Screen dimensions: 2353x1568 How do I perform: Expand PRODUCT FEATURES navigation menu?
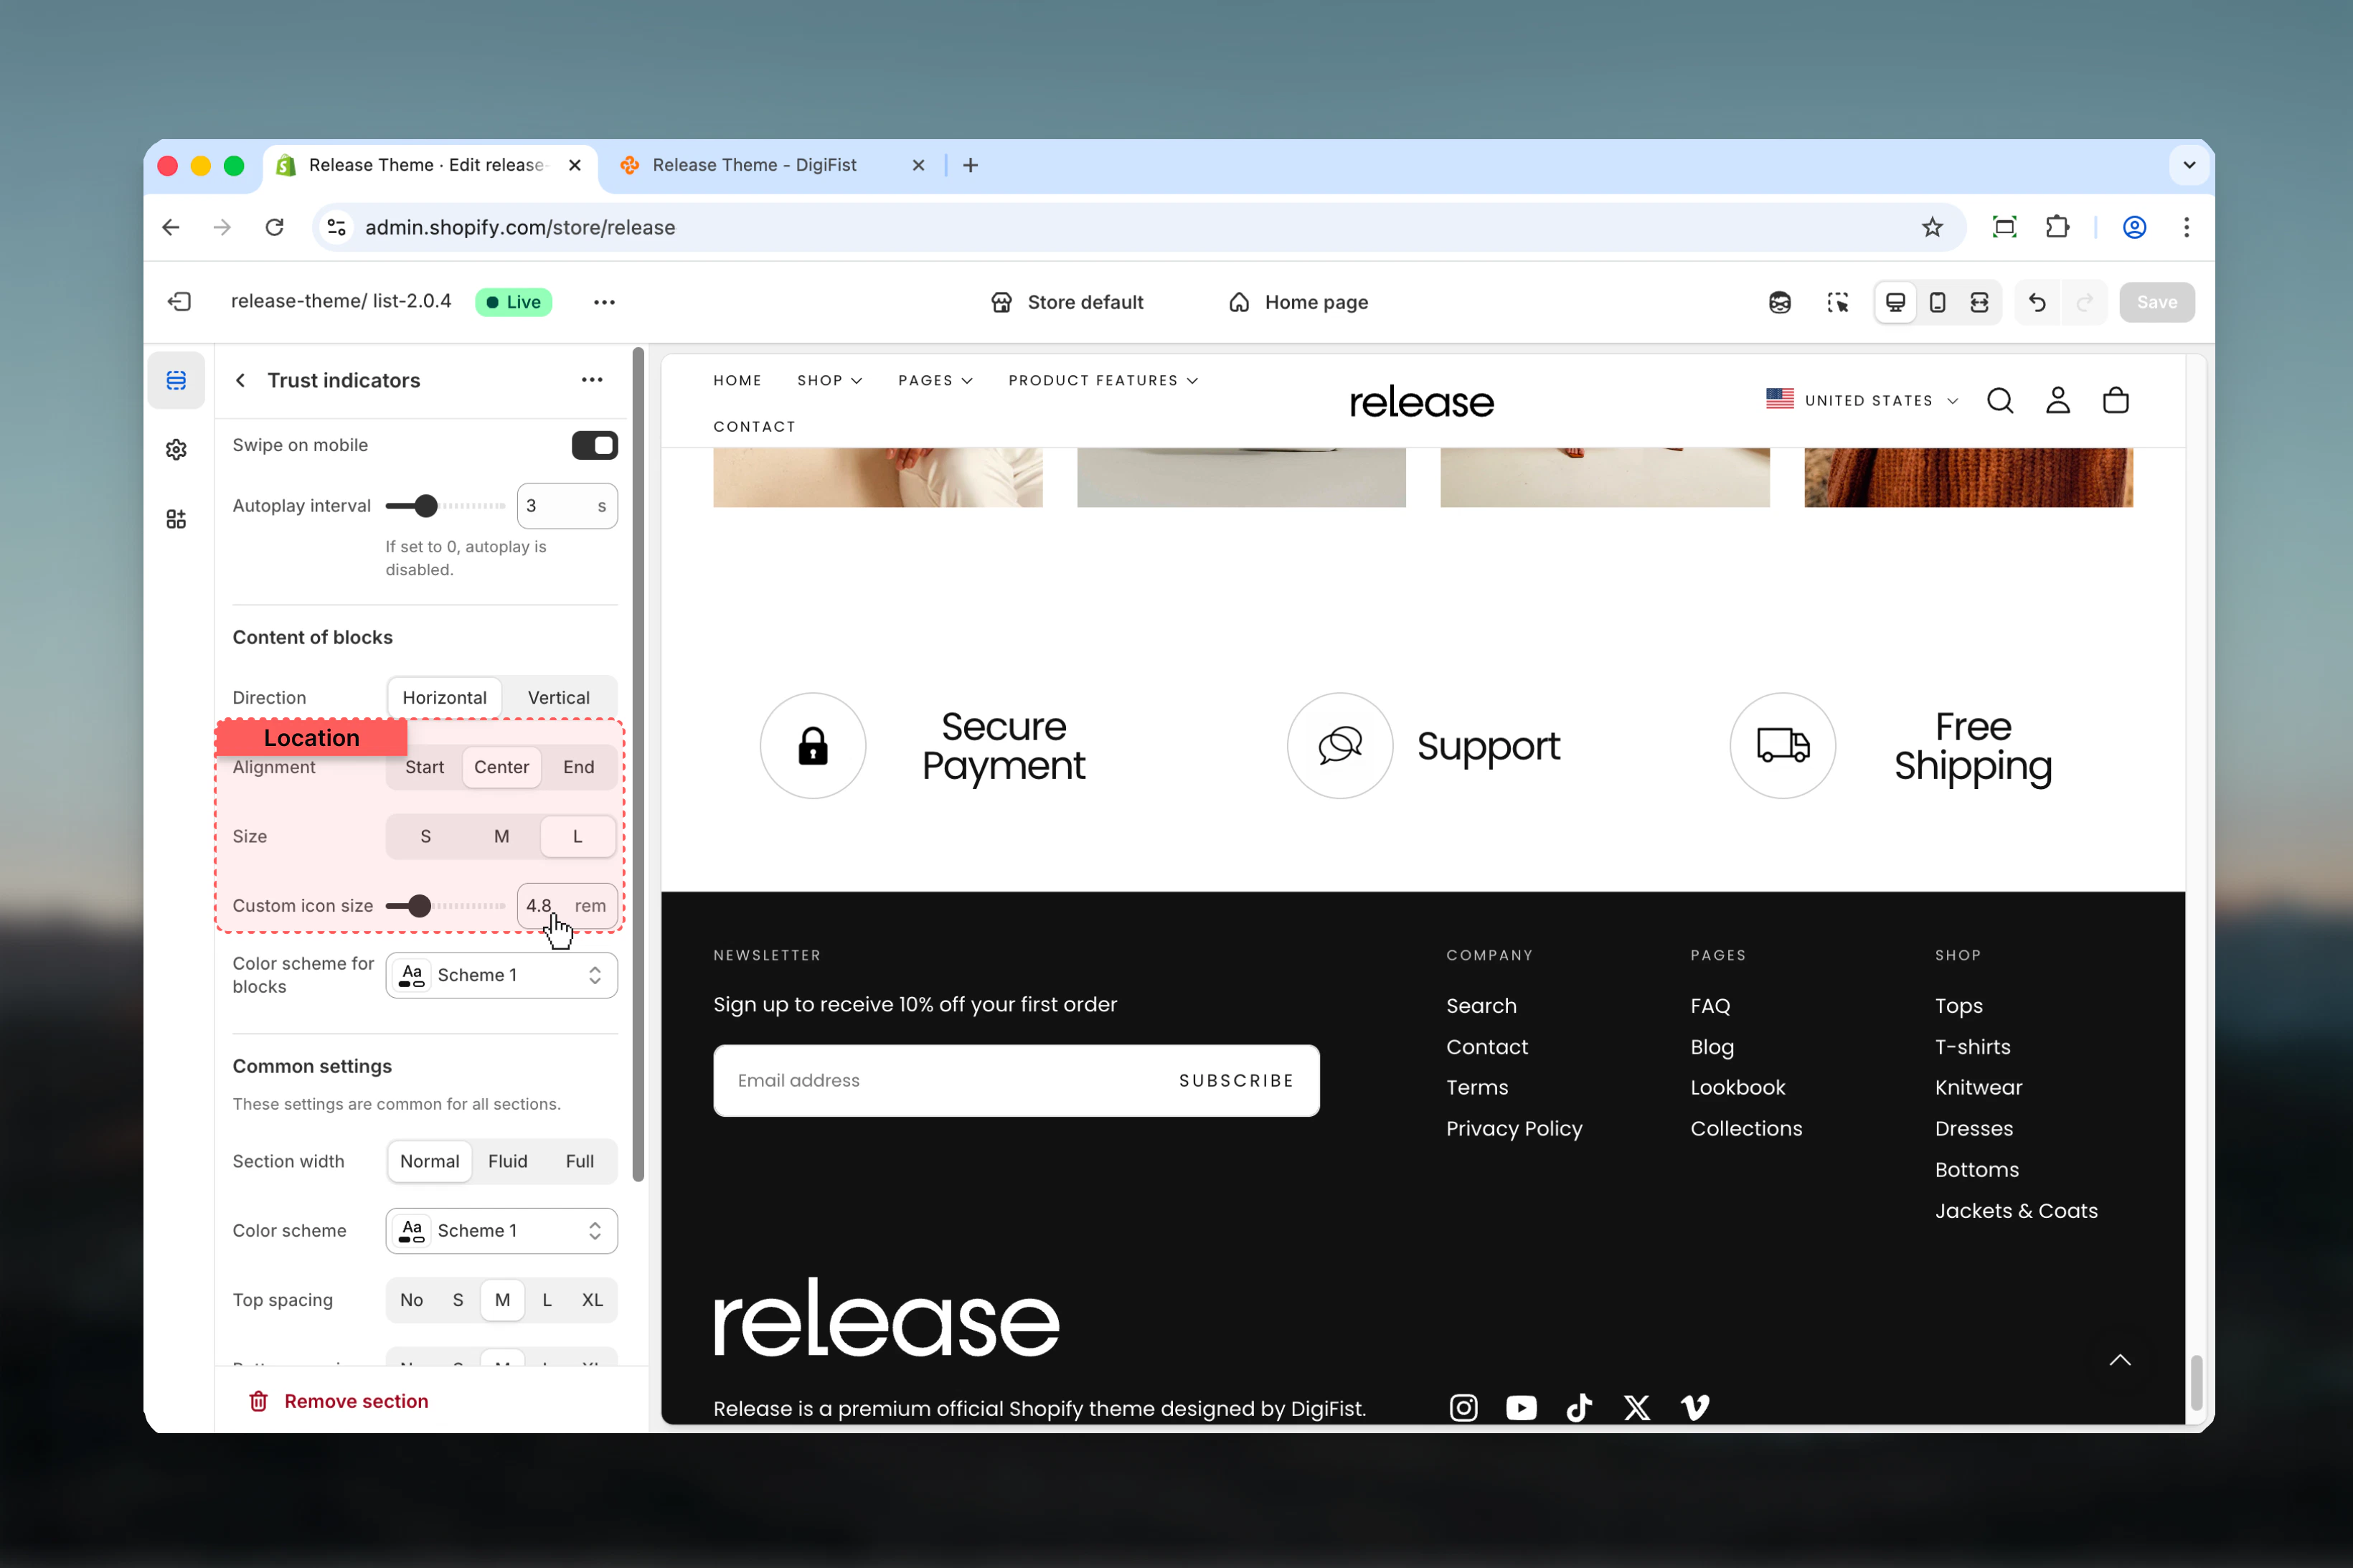point(1103,380)
